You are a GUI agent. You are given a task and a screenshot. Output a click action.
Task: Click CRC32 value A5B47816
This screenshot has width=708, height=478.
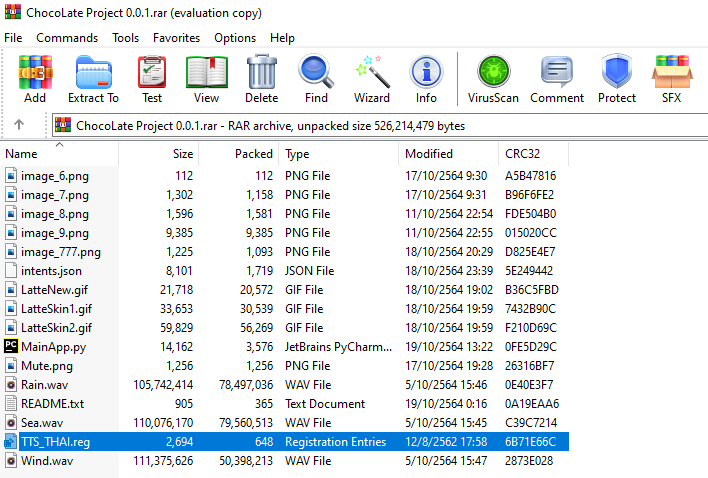tap(531, 176)
